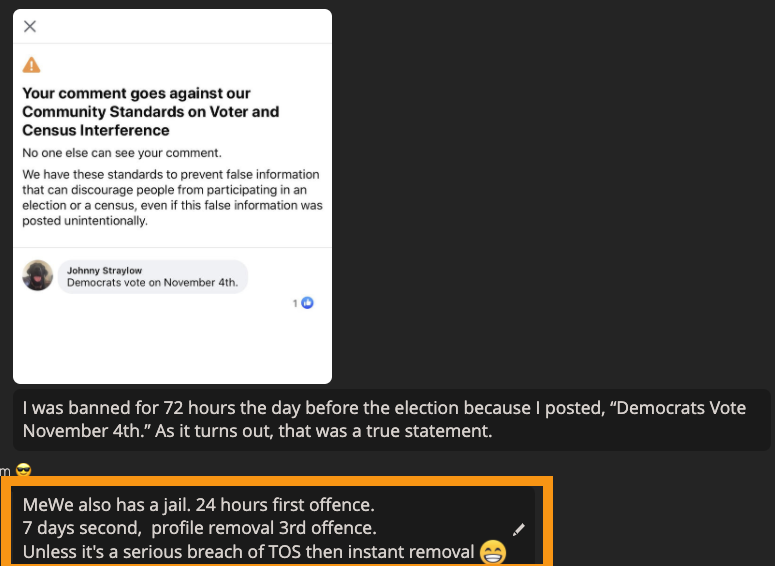Click the paragraph starting 'We have these standards'
Viewport: 775px width, 566px height.
tap(172, 197)
